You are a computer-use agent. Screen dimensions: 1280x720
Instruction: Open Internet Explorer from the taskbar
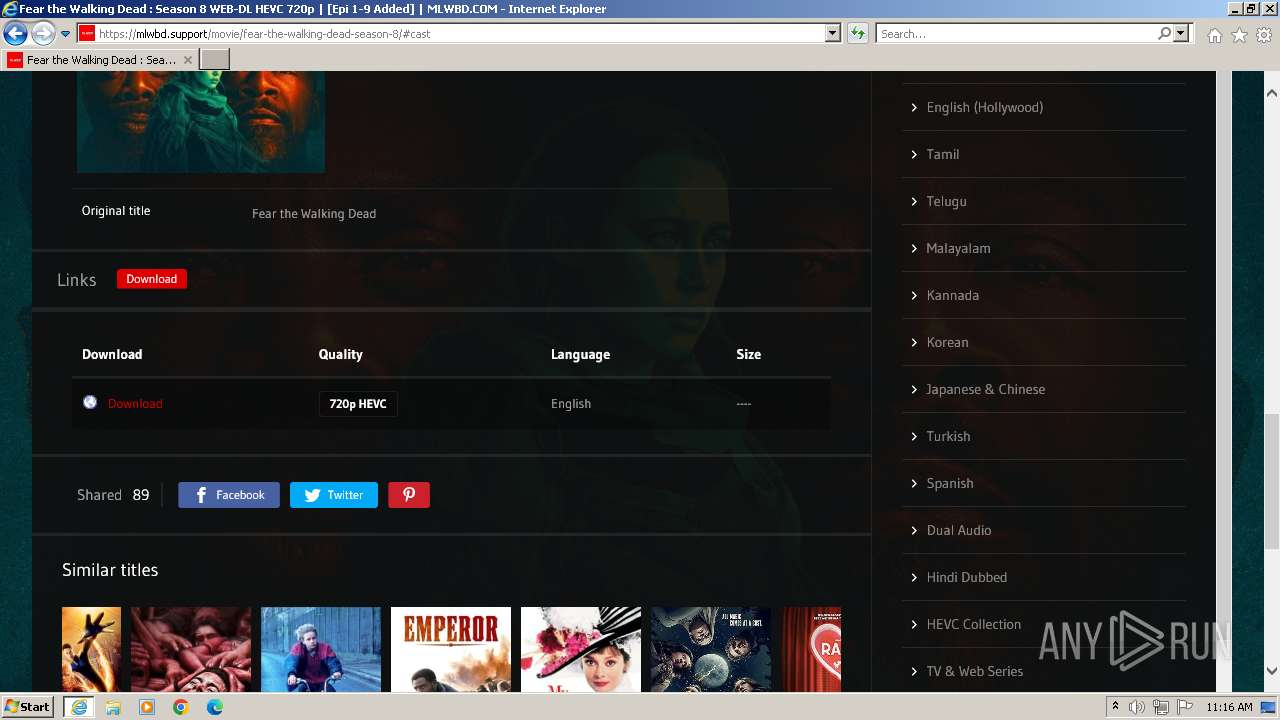[79, 707]
